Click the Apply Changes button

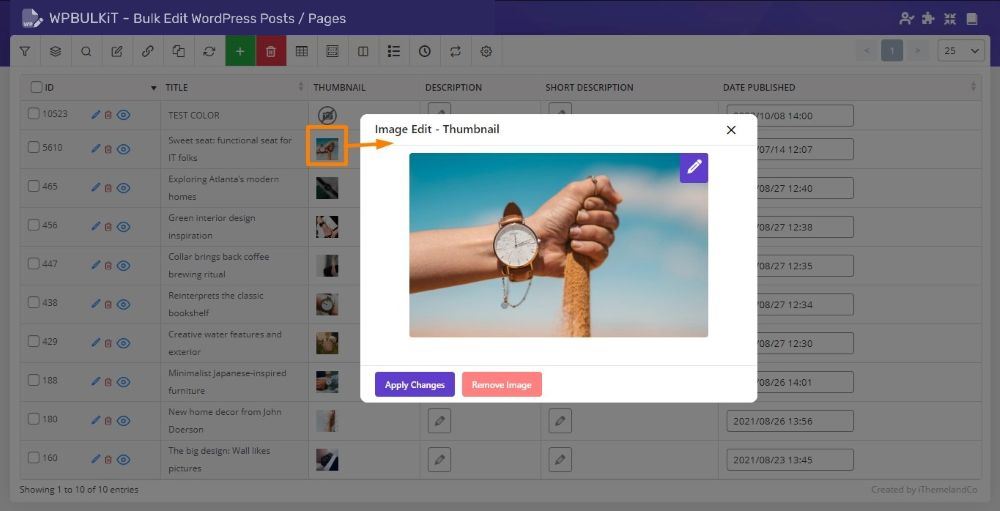[x=414, y=385]
